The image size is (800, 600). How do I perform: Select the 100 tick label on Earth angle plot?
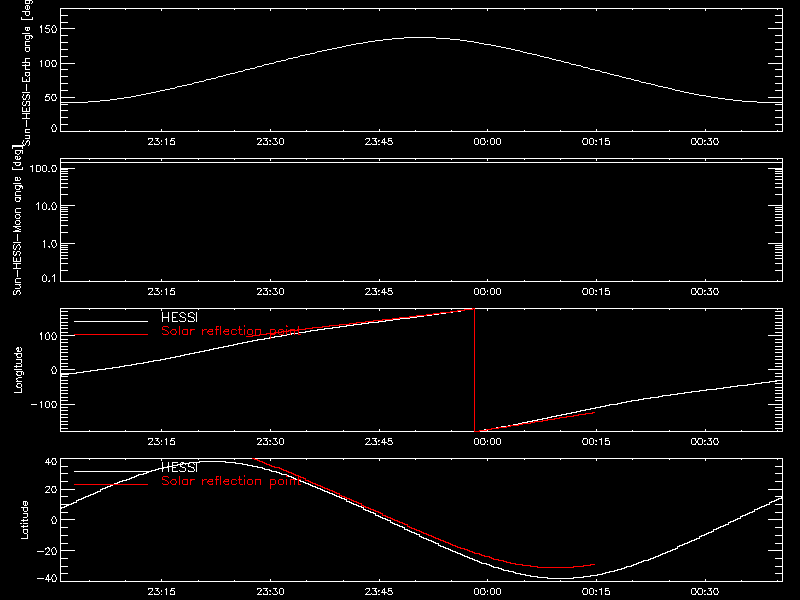tap(47, 64)
